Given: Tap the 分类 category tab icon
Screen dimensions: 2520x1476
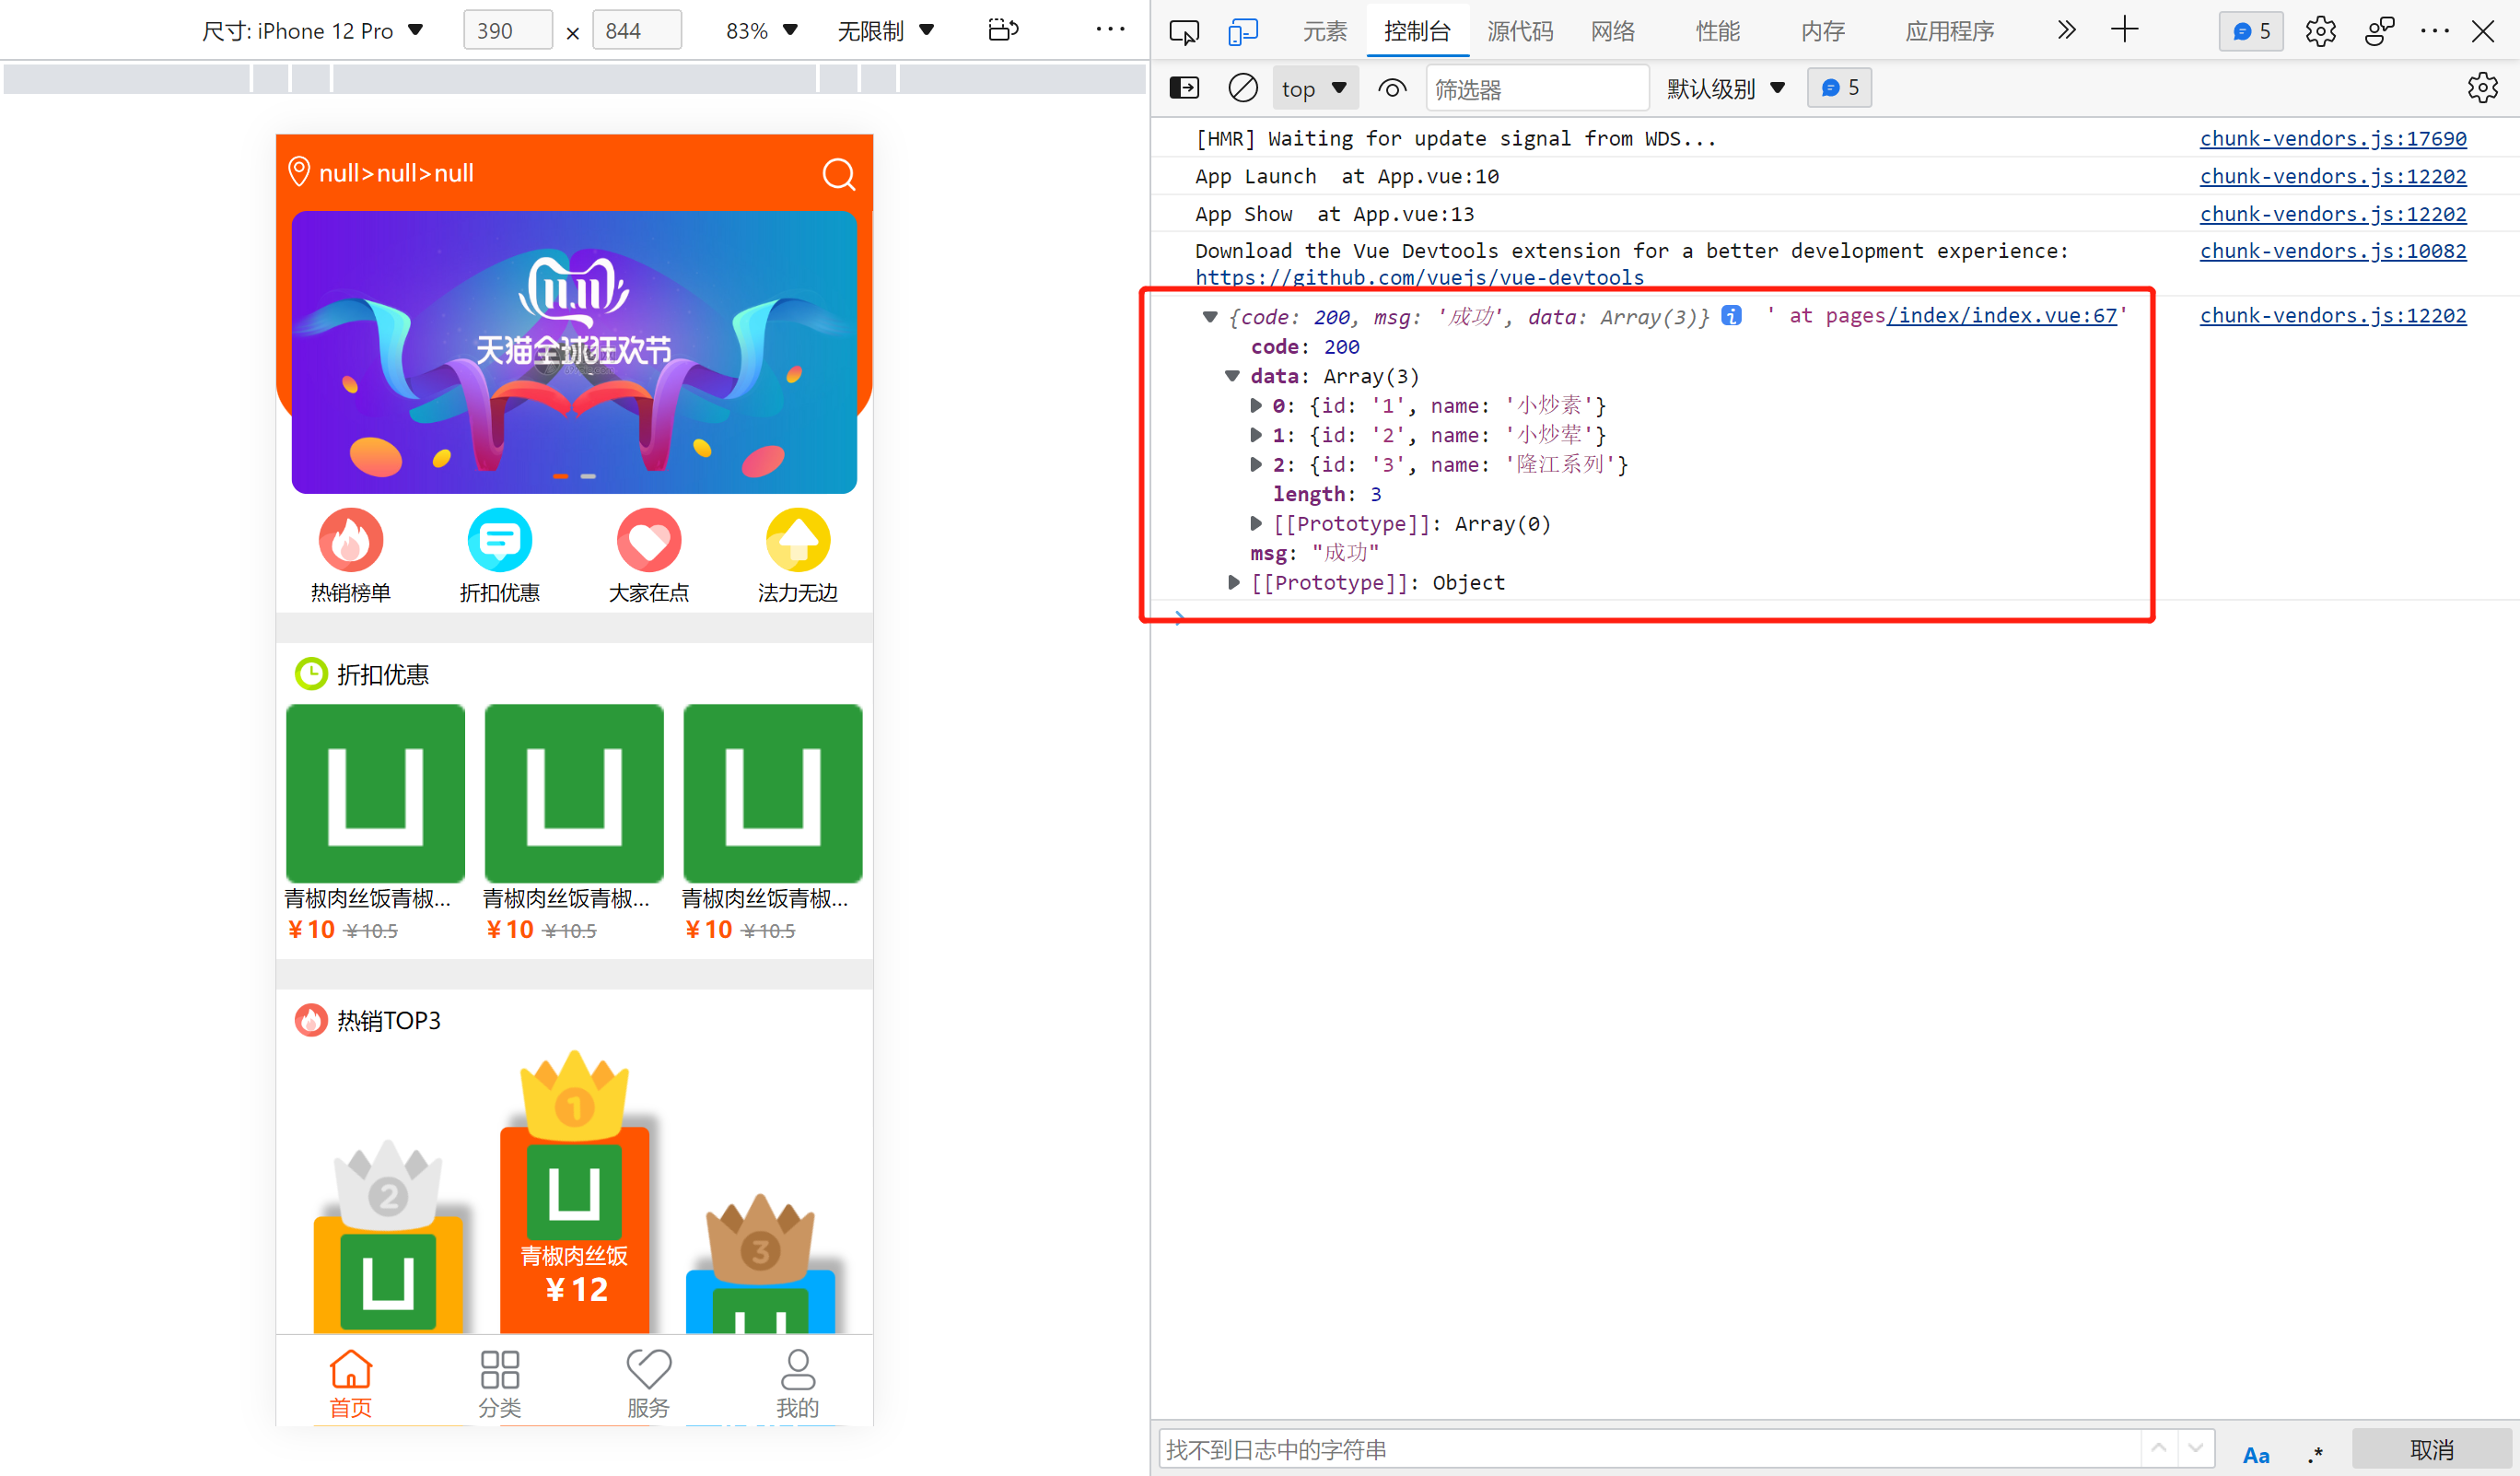Looking at the screenshot, I should coord(500,1369).
